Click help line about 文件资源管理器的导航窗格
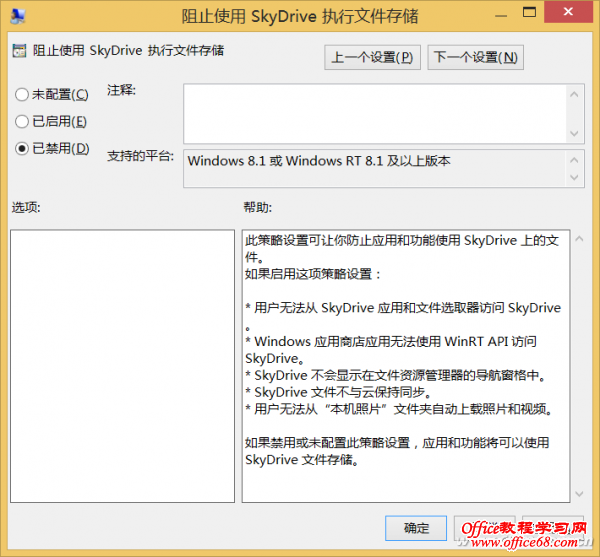The image size is (600, 557). coord(395,375)
